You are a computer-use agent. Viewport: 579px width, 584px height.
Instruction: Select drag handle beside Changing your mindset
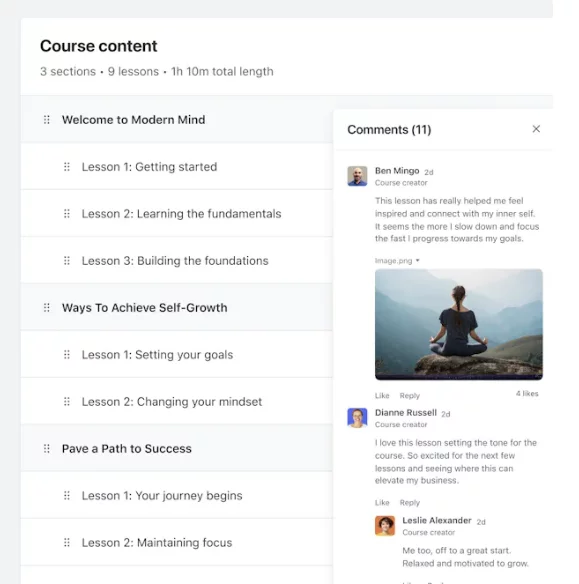click(x=67, y=402)
